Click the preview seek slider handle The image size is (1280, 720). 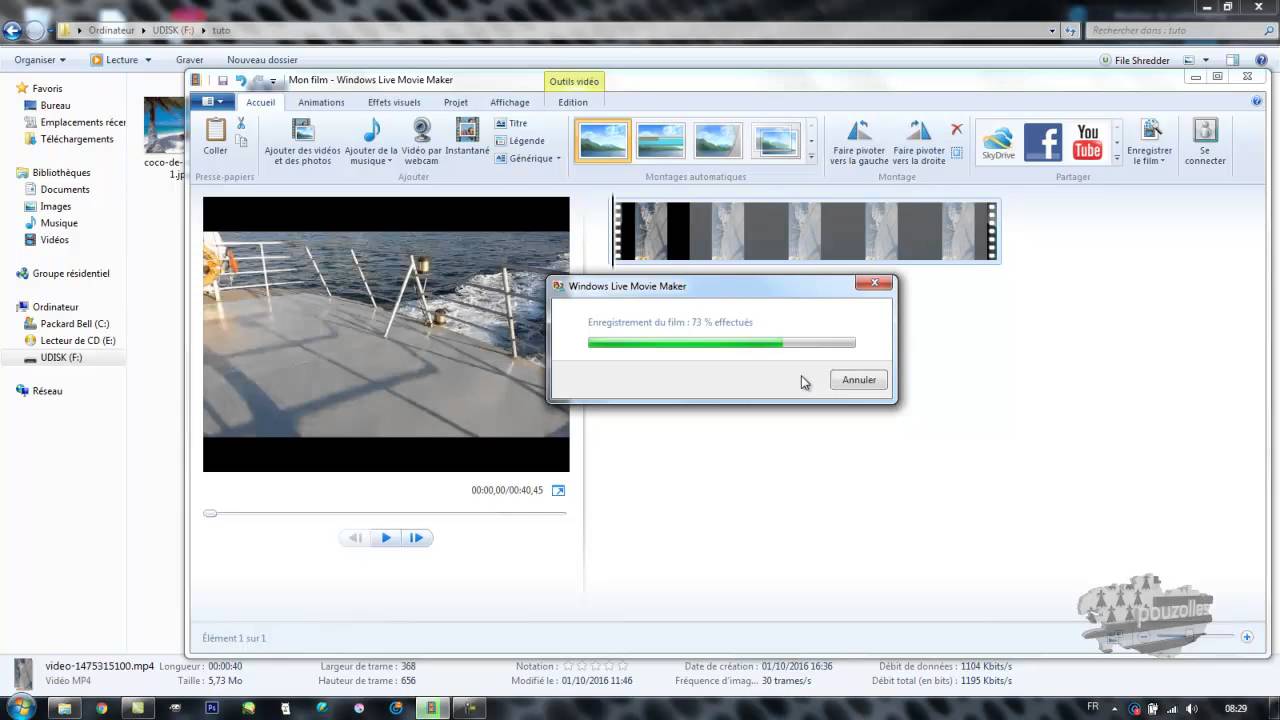point(210,513)
